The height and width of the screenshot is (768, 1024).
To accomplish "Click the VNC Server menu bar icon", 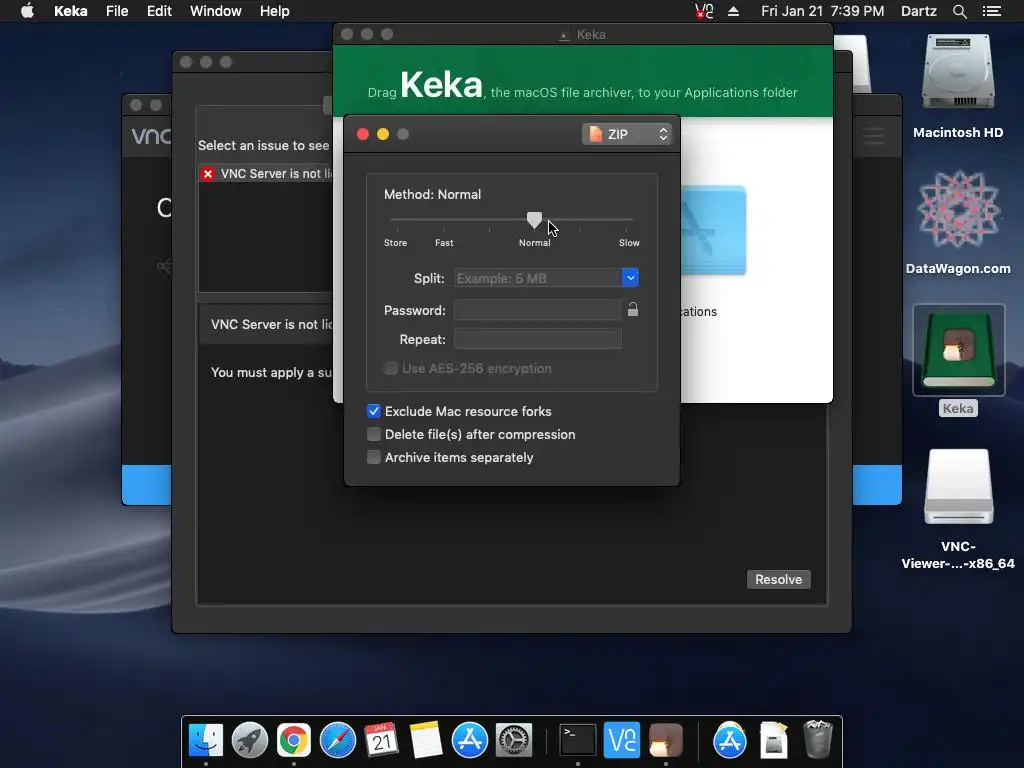I will pos(704,11).
